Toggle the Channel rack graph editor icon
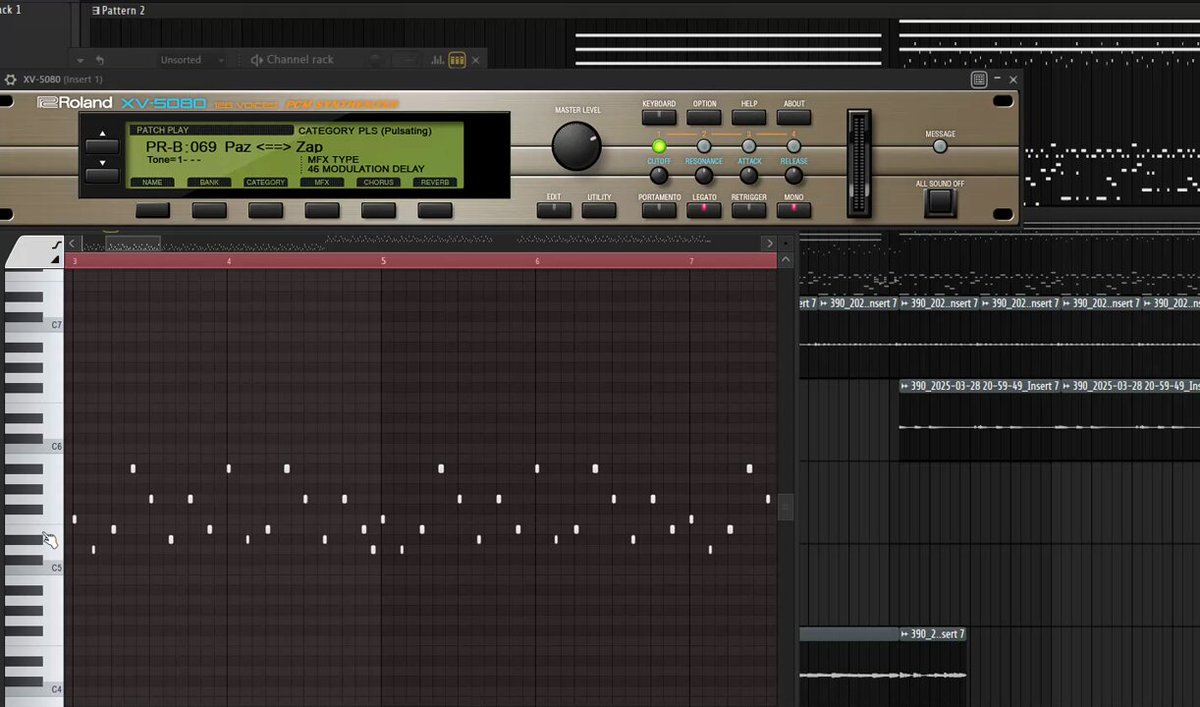 pos(438,60)
